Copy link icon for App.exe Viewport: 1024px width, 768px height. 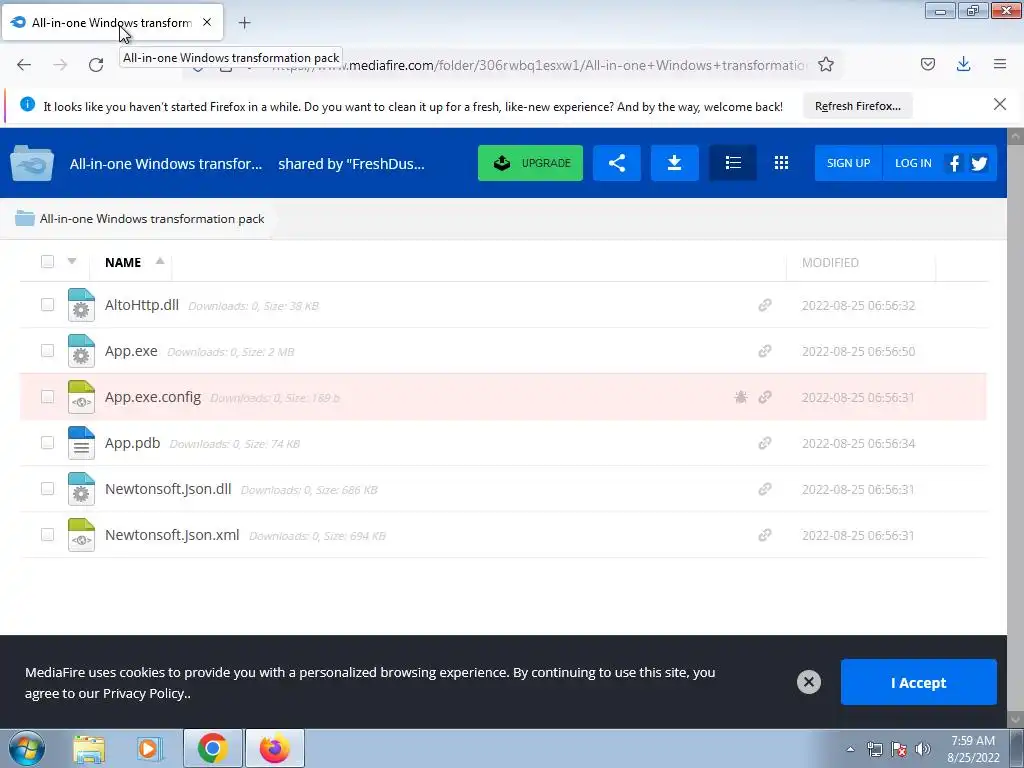(x=764, y=351)
